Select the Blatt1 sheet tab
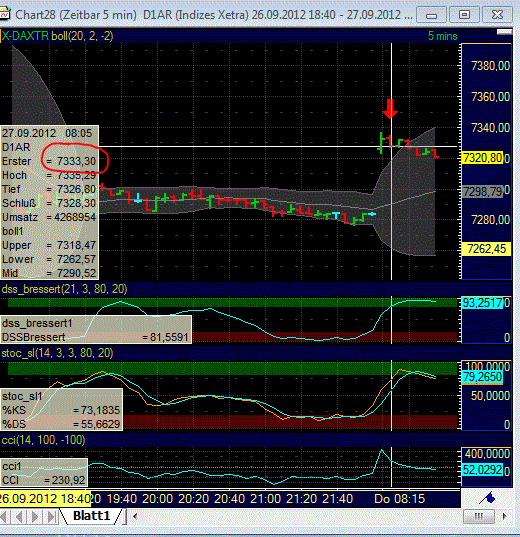This screenshot has width=520, height=537. 91,516
